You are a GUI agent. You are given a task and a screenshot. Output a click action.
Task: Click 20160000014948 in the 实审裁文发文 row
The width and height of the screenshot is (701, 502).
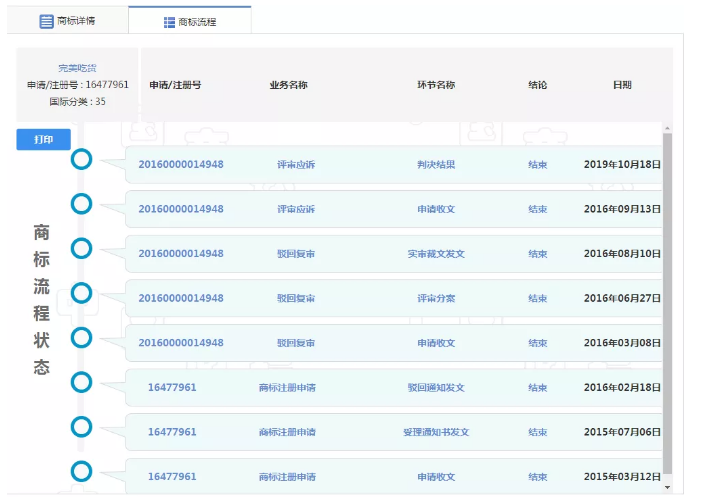click(181, 254)
